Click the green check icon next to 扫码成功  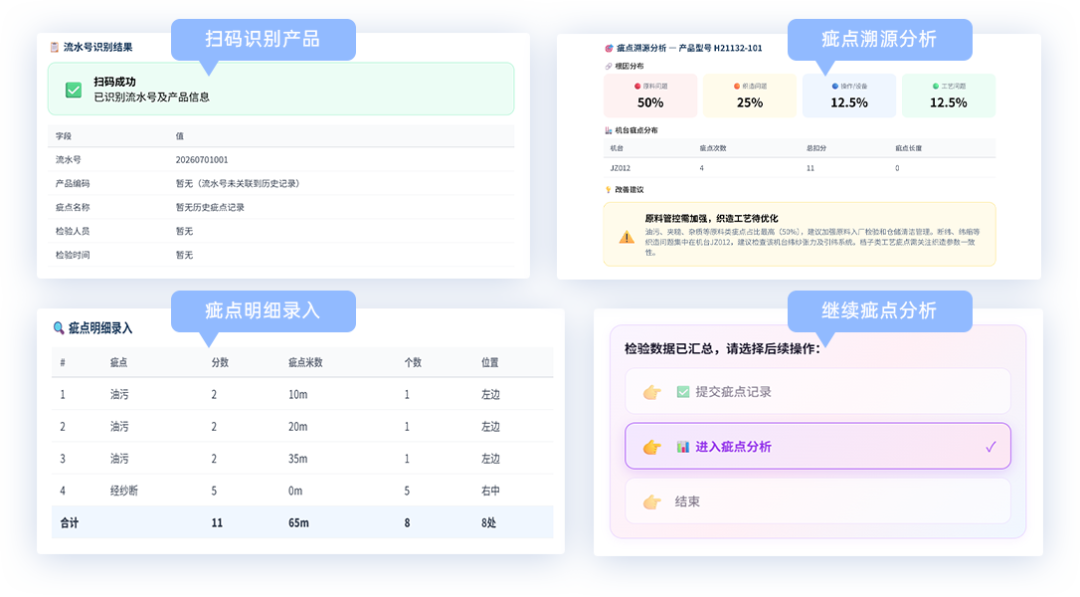(x=73, y=90)
